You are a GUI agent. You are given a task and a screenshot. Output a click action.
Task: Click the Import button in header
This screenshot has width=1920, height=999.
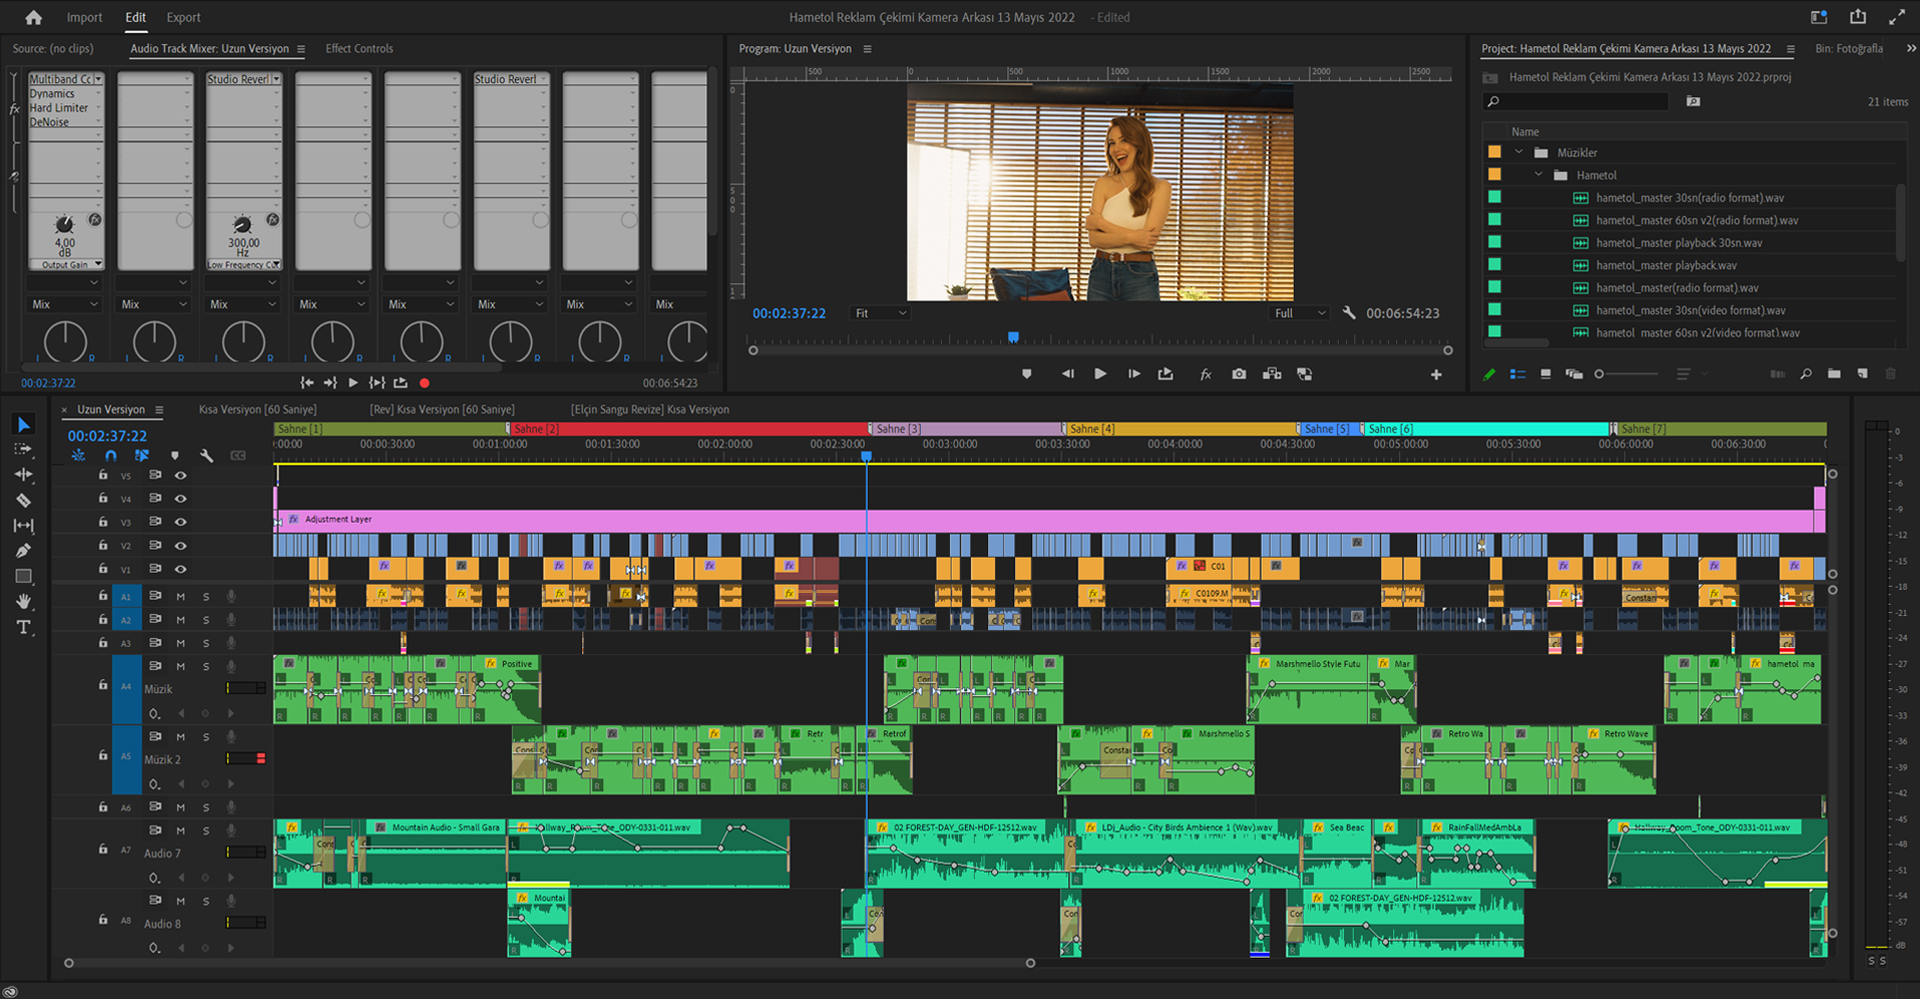(x=84, y=17)
